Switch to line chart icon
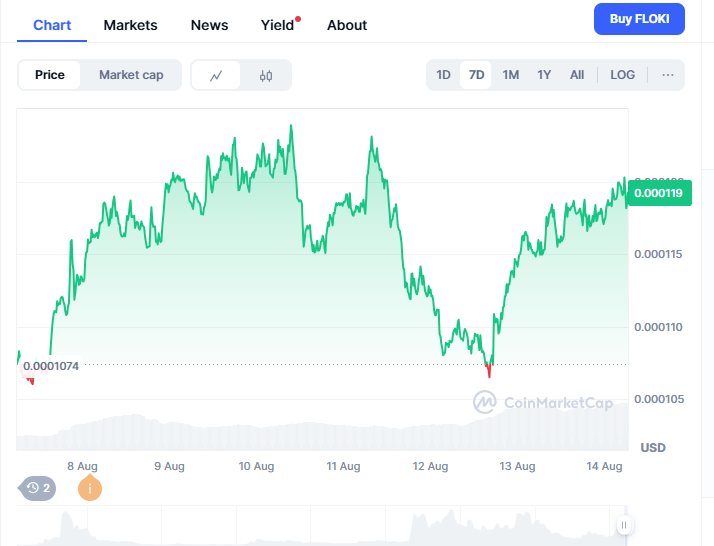Image resolution: width=714 pixels, height=546 pixels. tap(216, 75)
